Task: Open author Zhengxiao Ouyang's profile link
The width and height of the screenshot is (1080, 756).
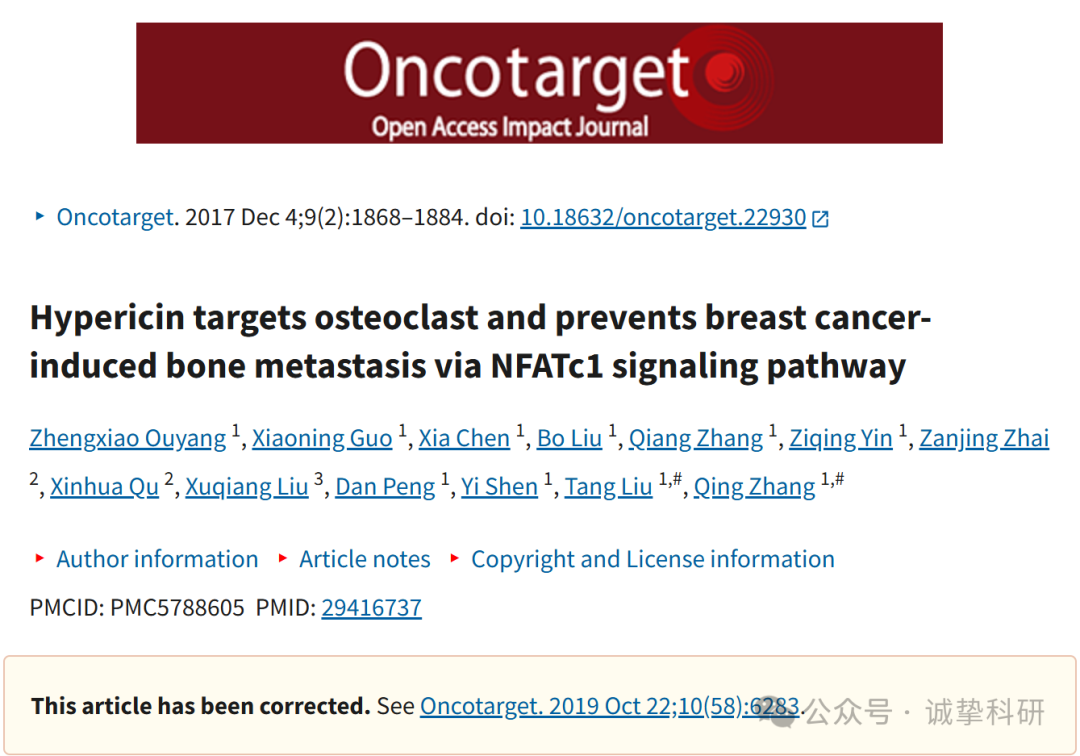Action: (x=127, y=438)
